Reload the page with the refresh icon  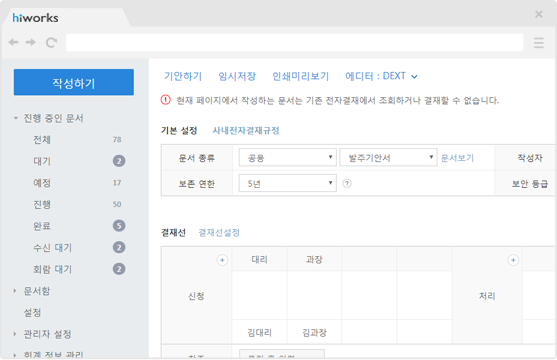51,42
